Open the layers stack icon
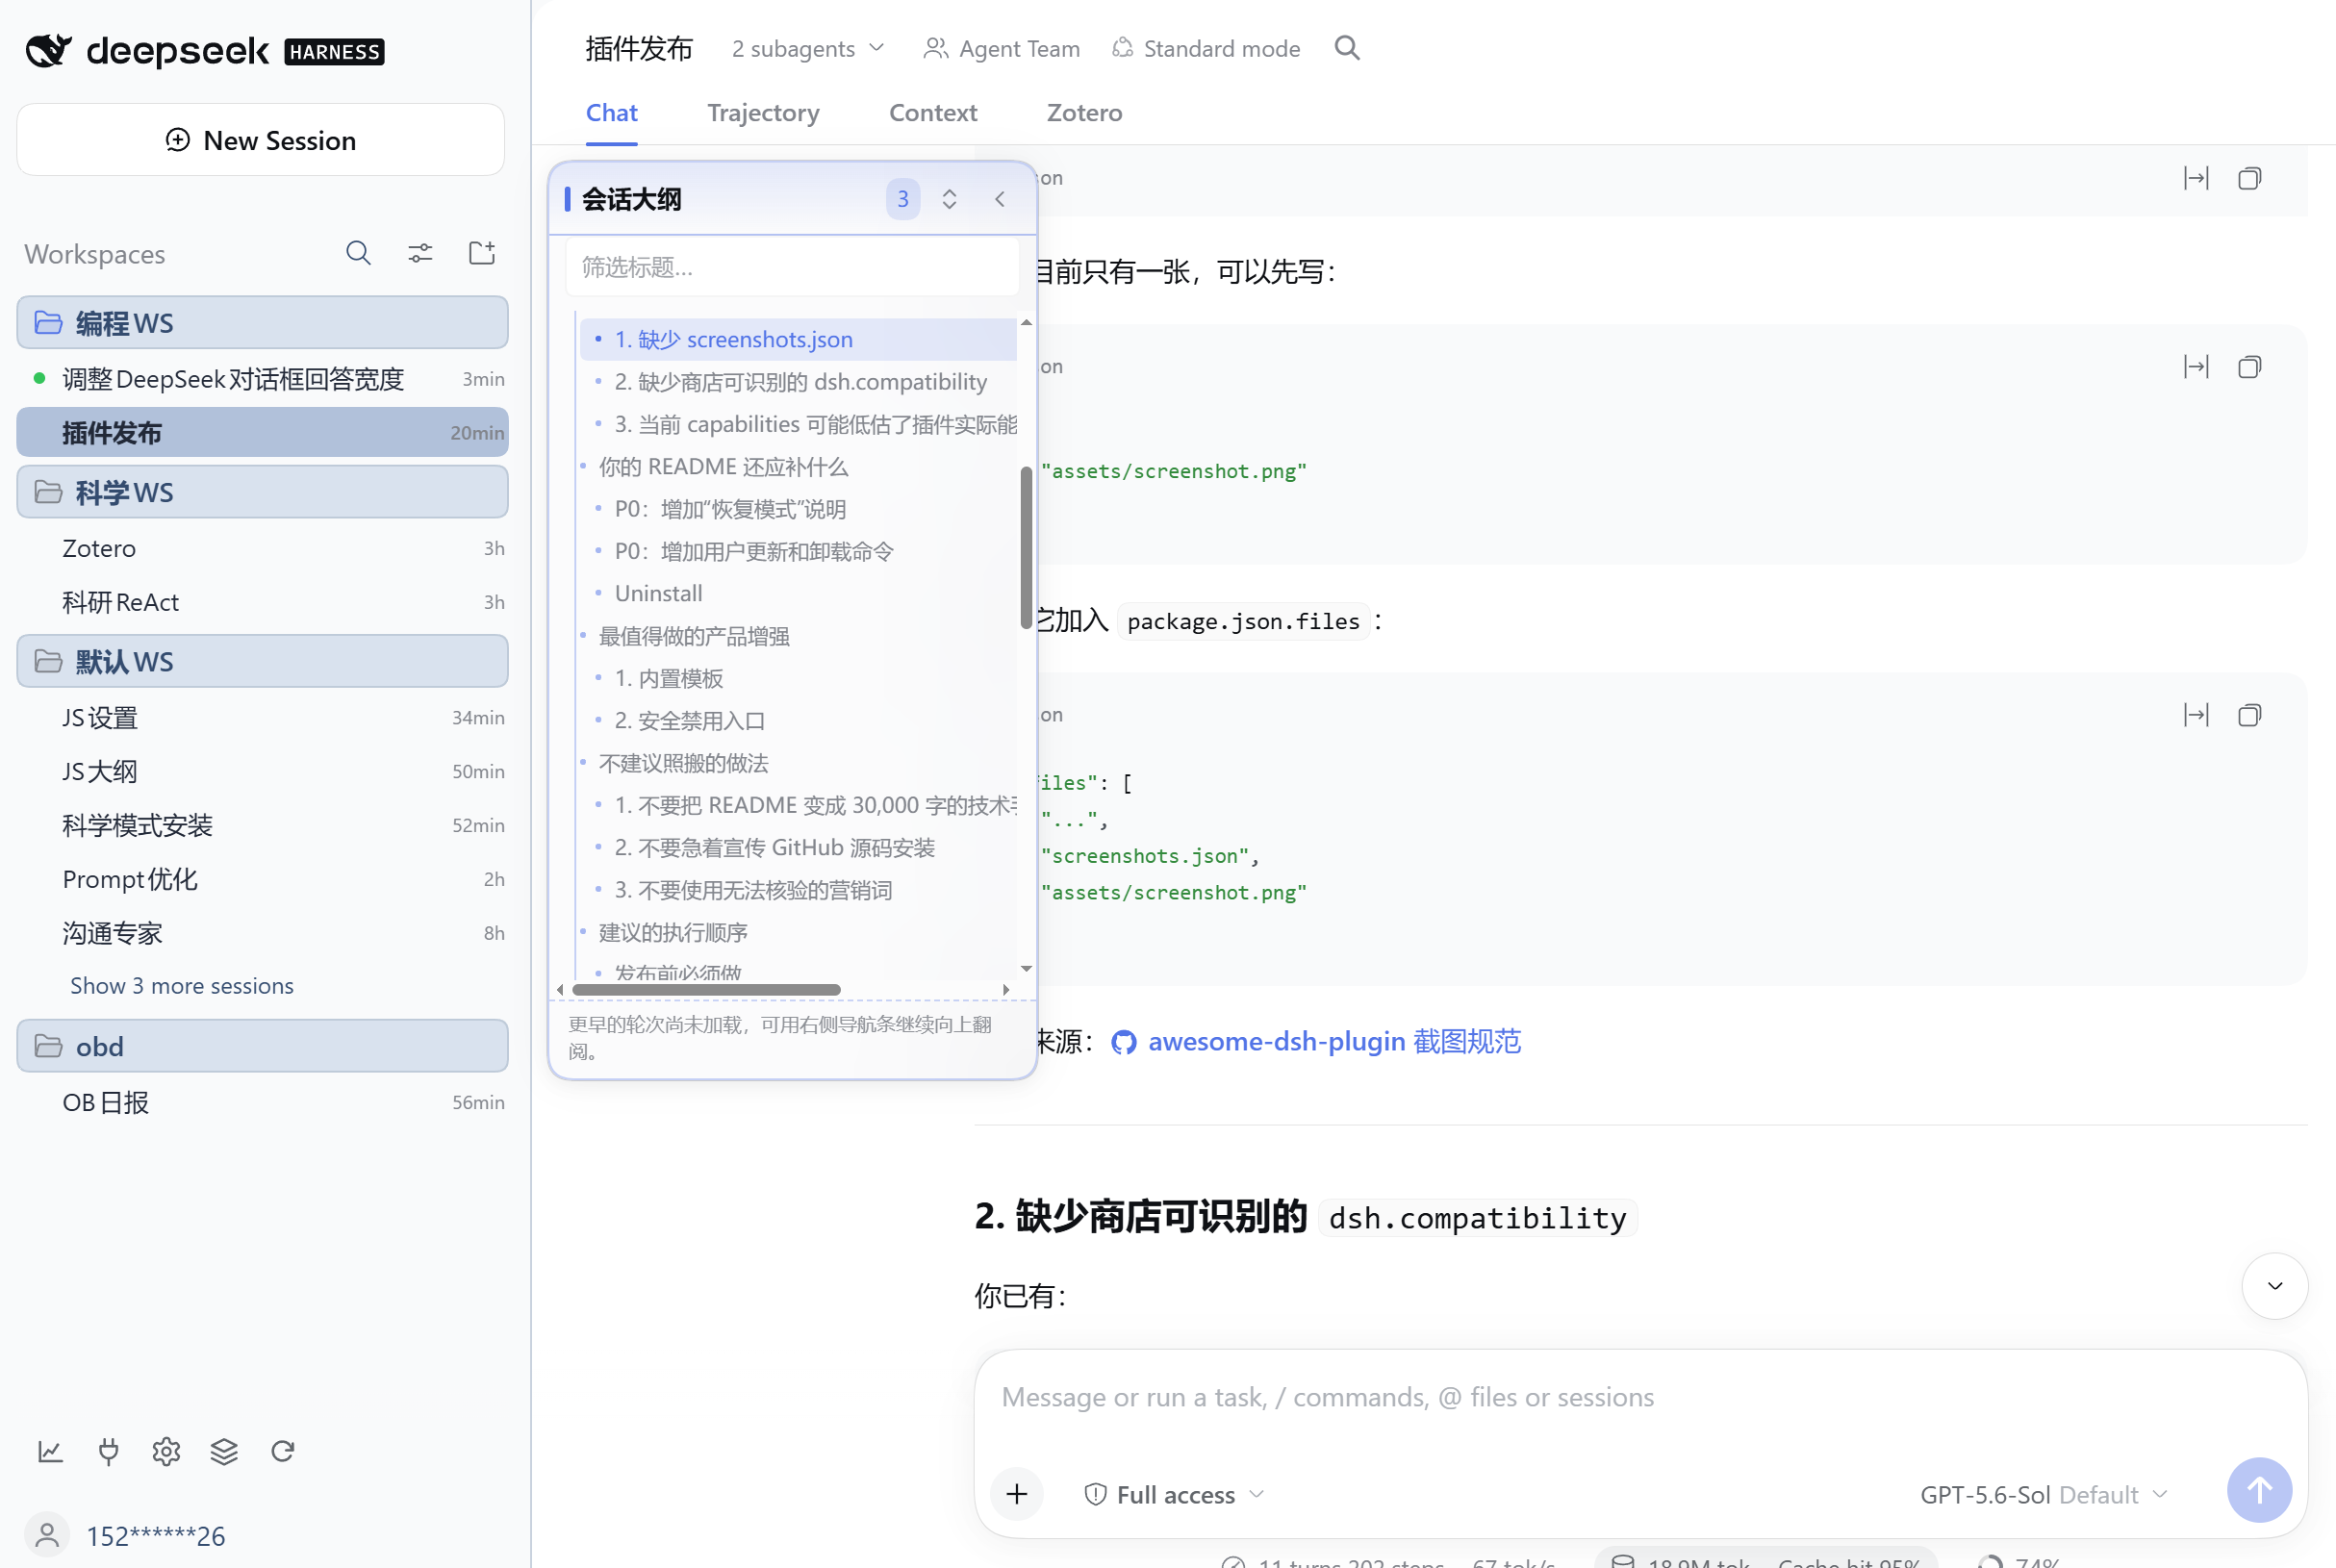This screenshot has width=2336, height=1568. (x=224, y=1450)
